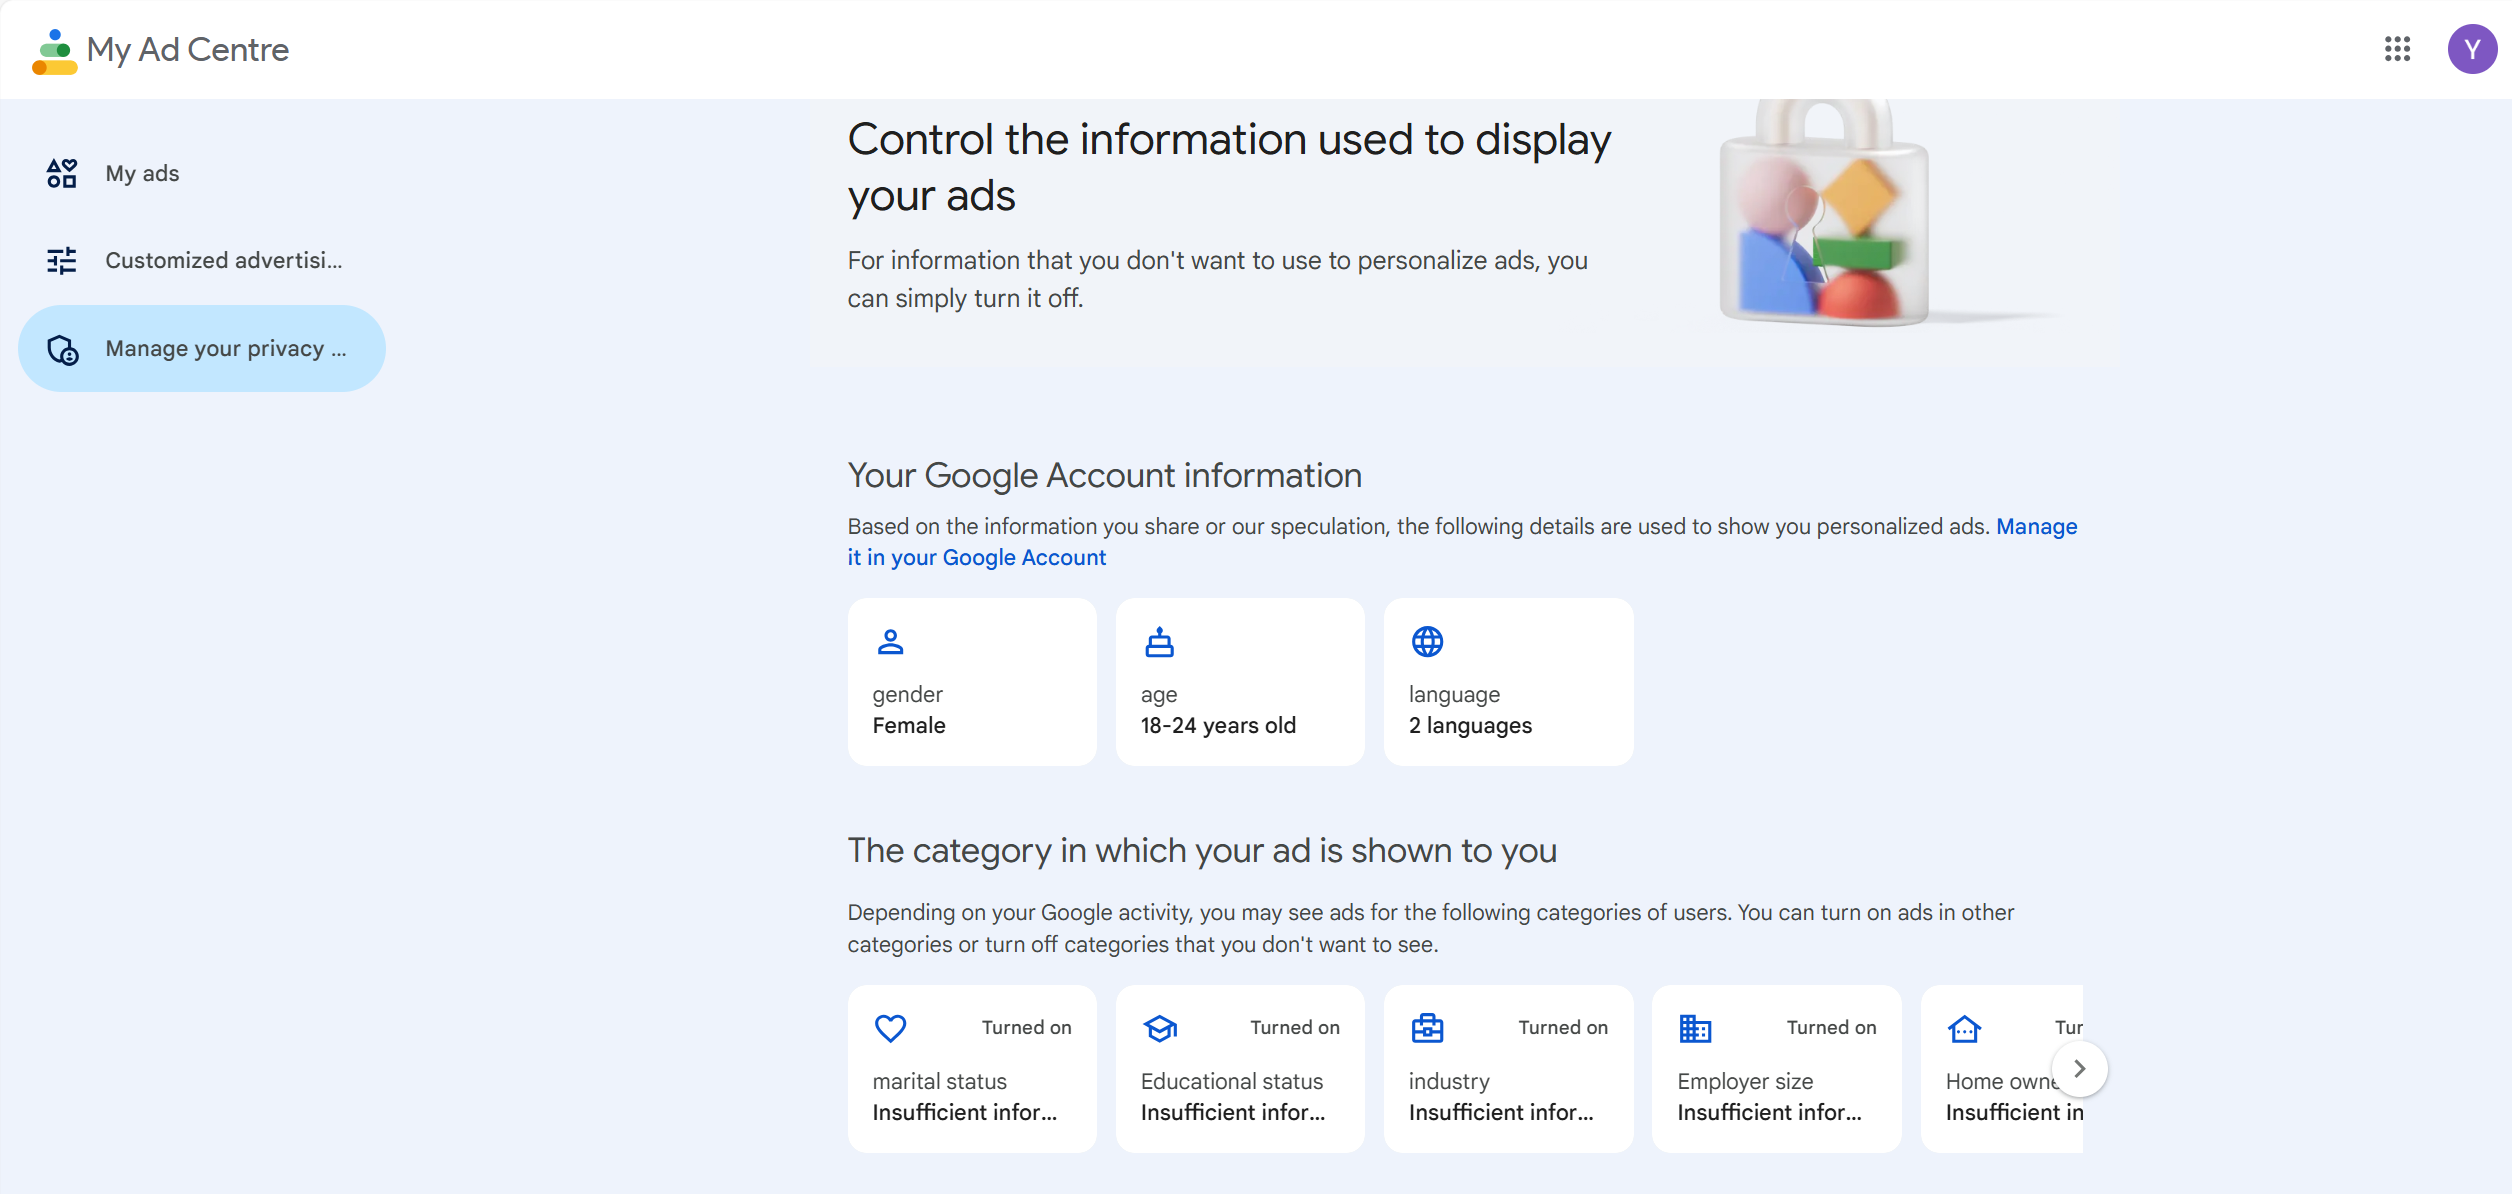Toggle Educational status Turned on label
2512x1194 pixels.
point(1294,1028)
